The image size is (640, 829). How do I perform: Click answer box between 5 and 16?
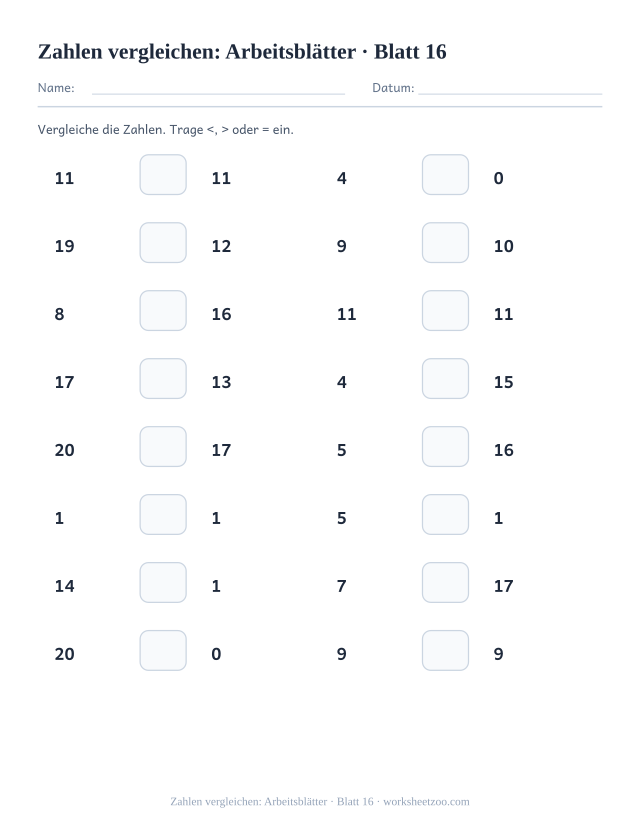tap(445, 447)
